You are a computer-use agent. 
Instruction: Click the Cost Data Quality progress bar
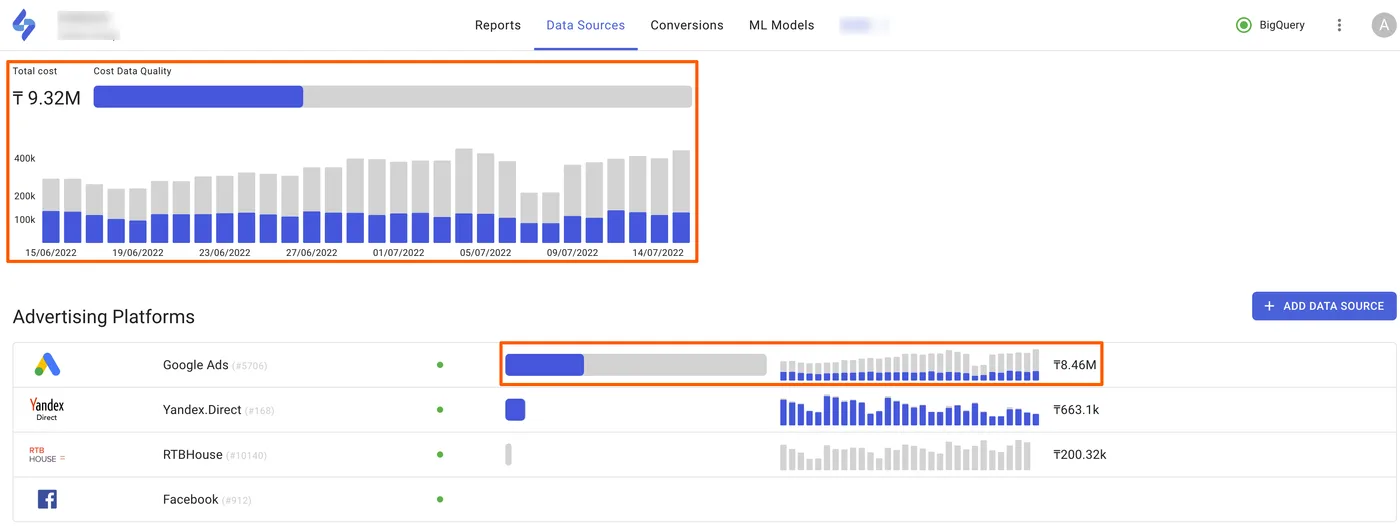pyautogui.click(x=393, y=97)
